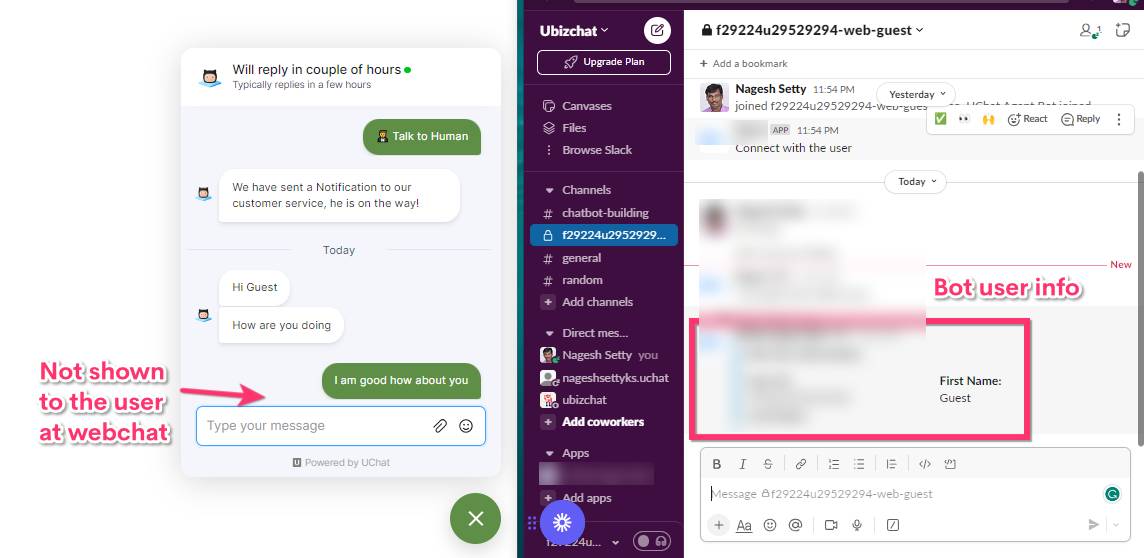This screenshot has height=558, width=1144.
Task: Expand the Ubizchat workspace menu
Action: point(573,31)
